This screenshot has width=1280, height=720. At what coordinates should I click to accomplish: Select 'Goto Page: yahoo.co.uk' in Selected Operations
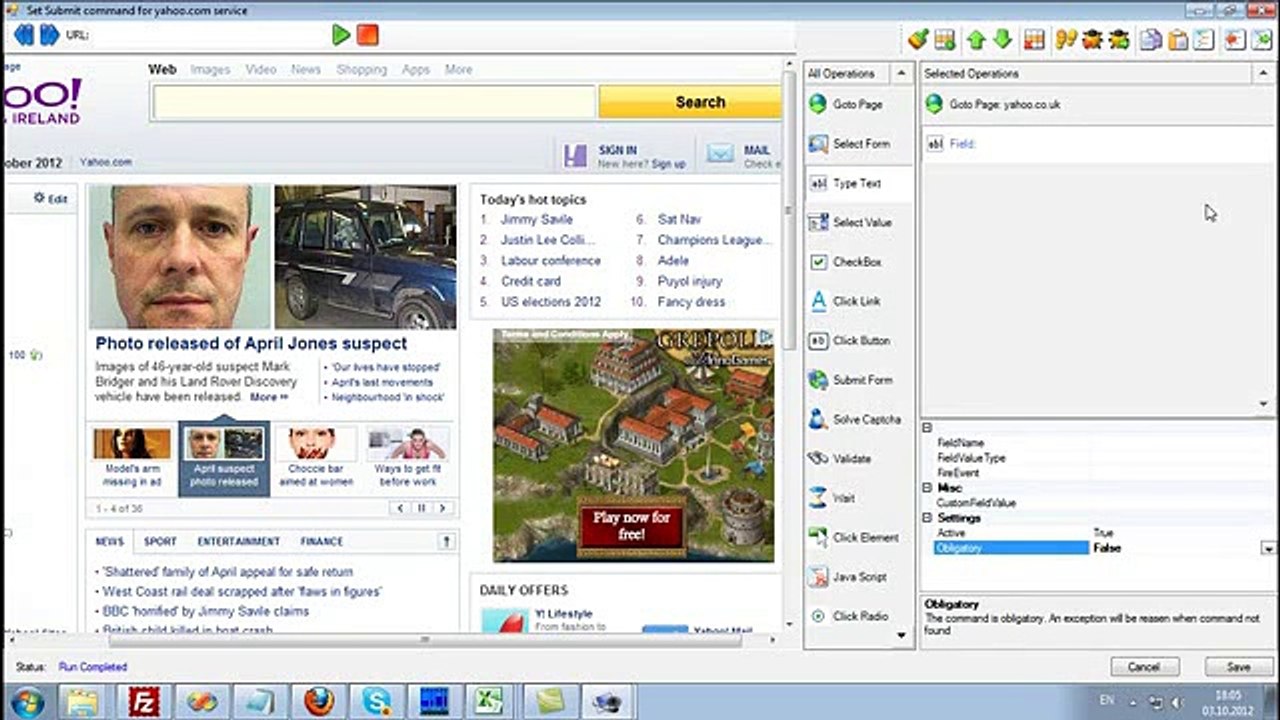[x=1097, y=104]
